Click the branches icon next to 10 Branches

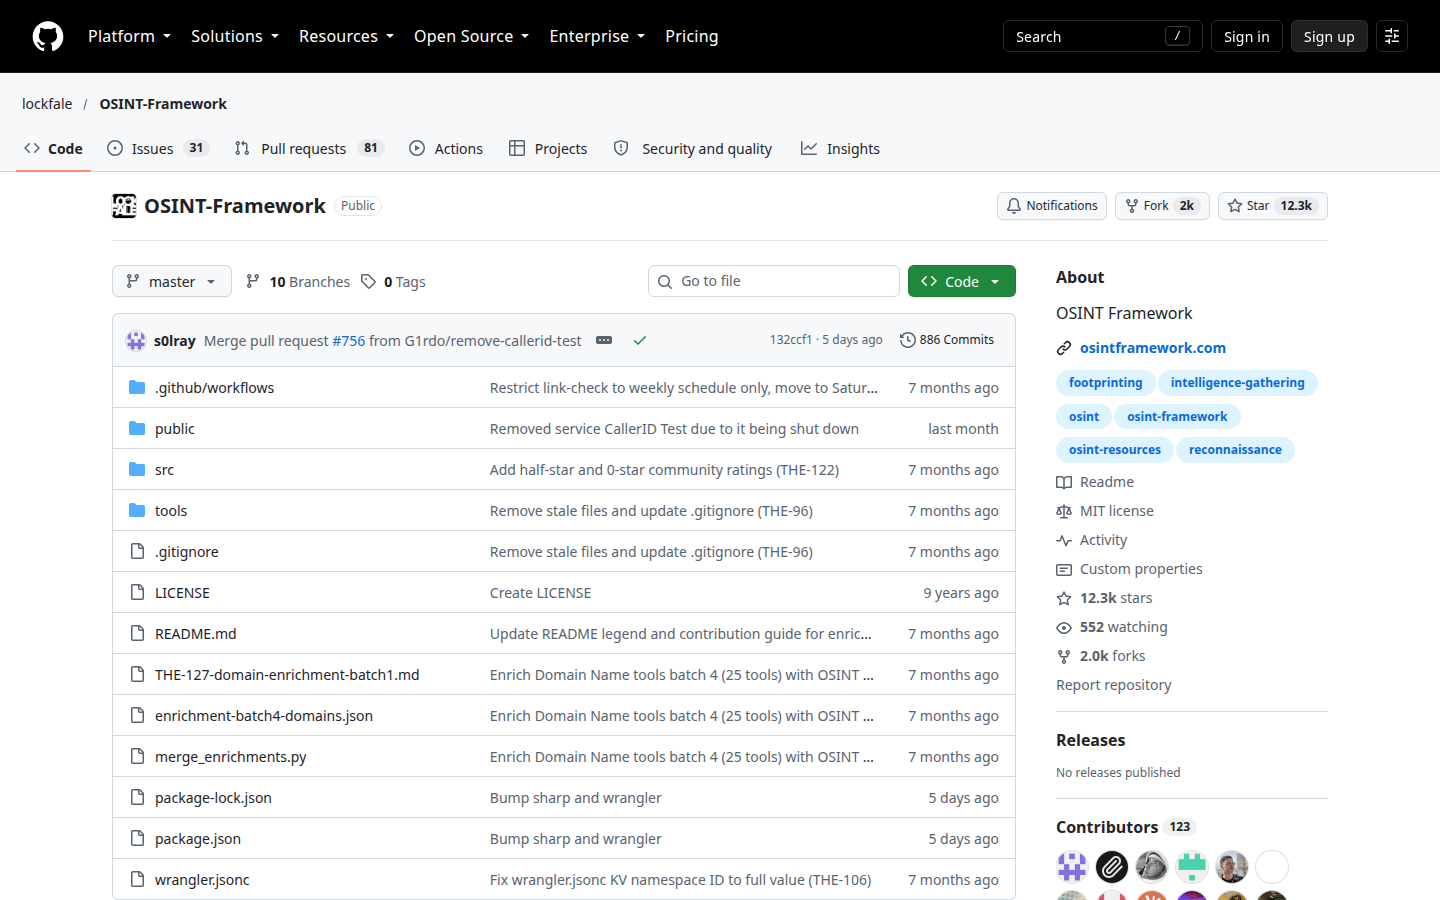pos(253,281)
